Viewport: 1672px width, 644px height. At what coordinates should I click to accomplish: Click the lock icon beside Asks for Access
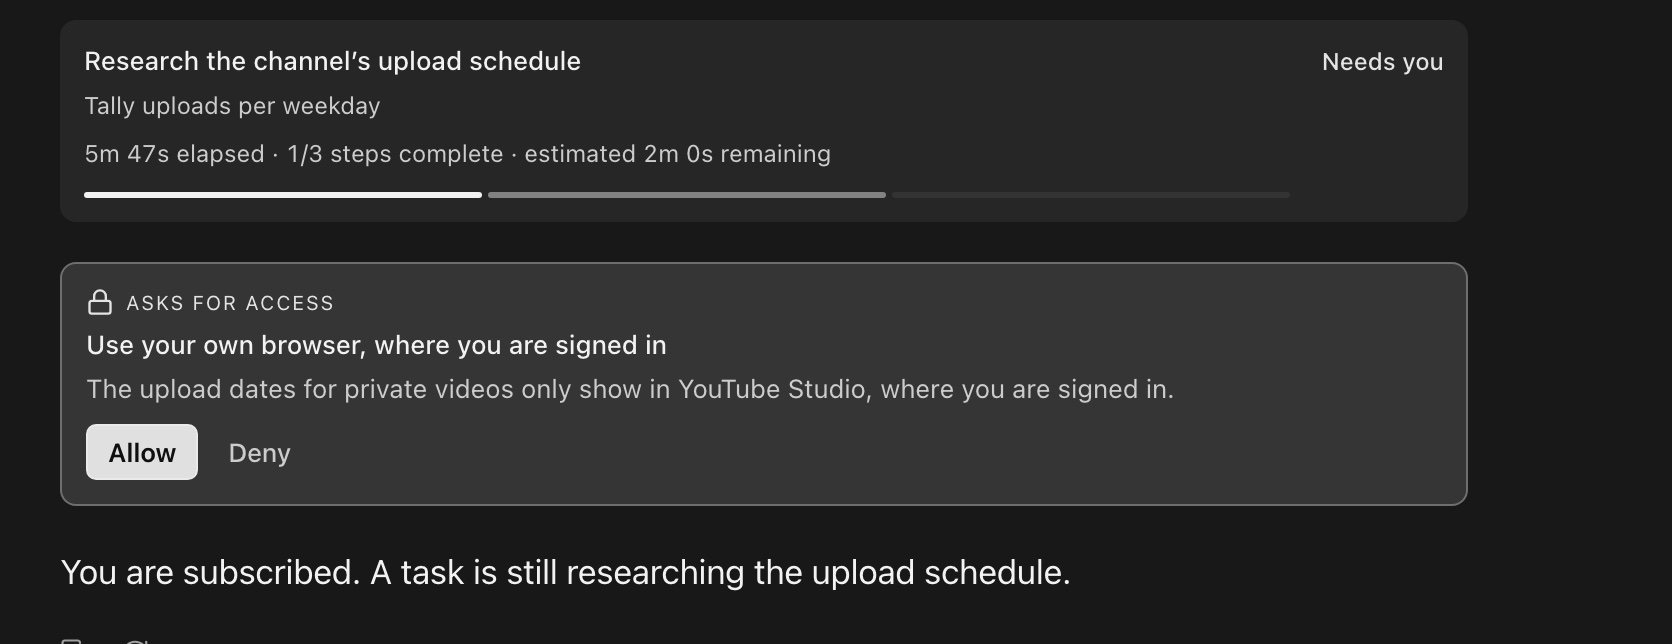click(x=100, y=302)
